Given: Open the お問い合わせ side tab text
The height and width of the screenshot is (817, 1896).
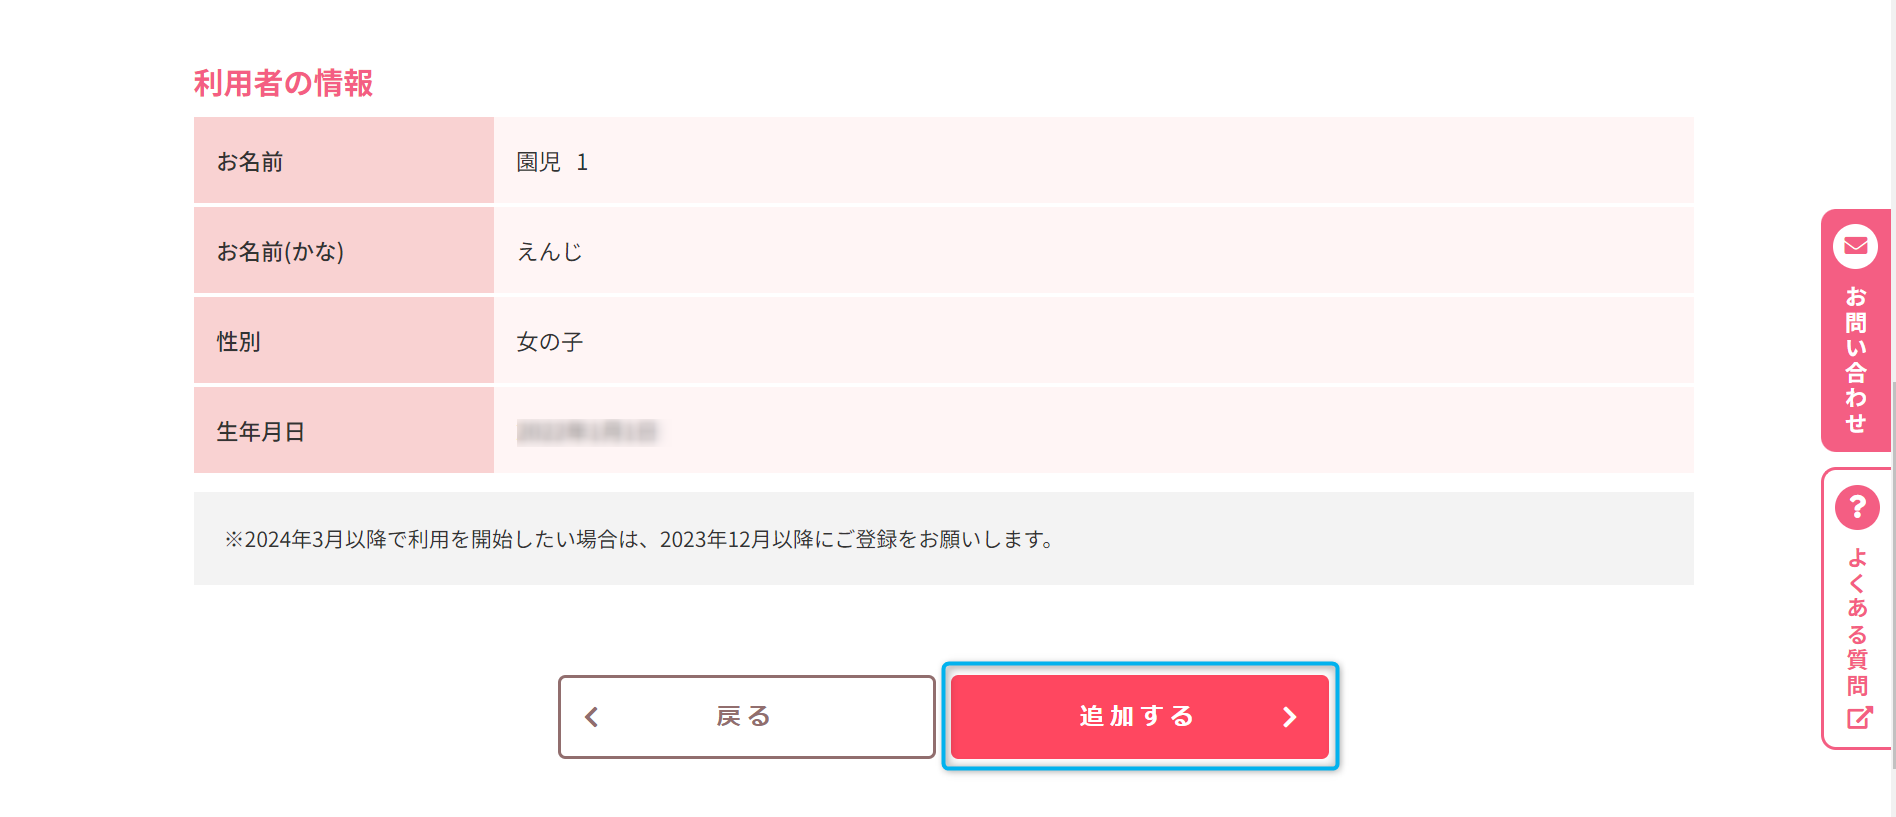Looking at the screenshot, I should click(1856, 360).
